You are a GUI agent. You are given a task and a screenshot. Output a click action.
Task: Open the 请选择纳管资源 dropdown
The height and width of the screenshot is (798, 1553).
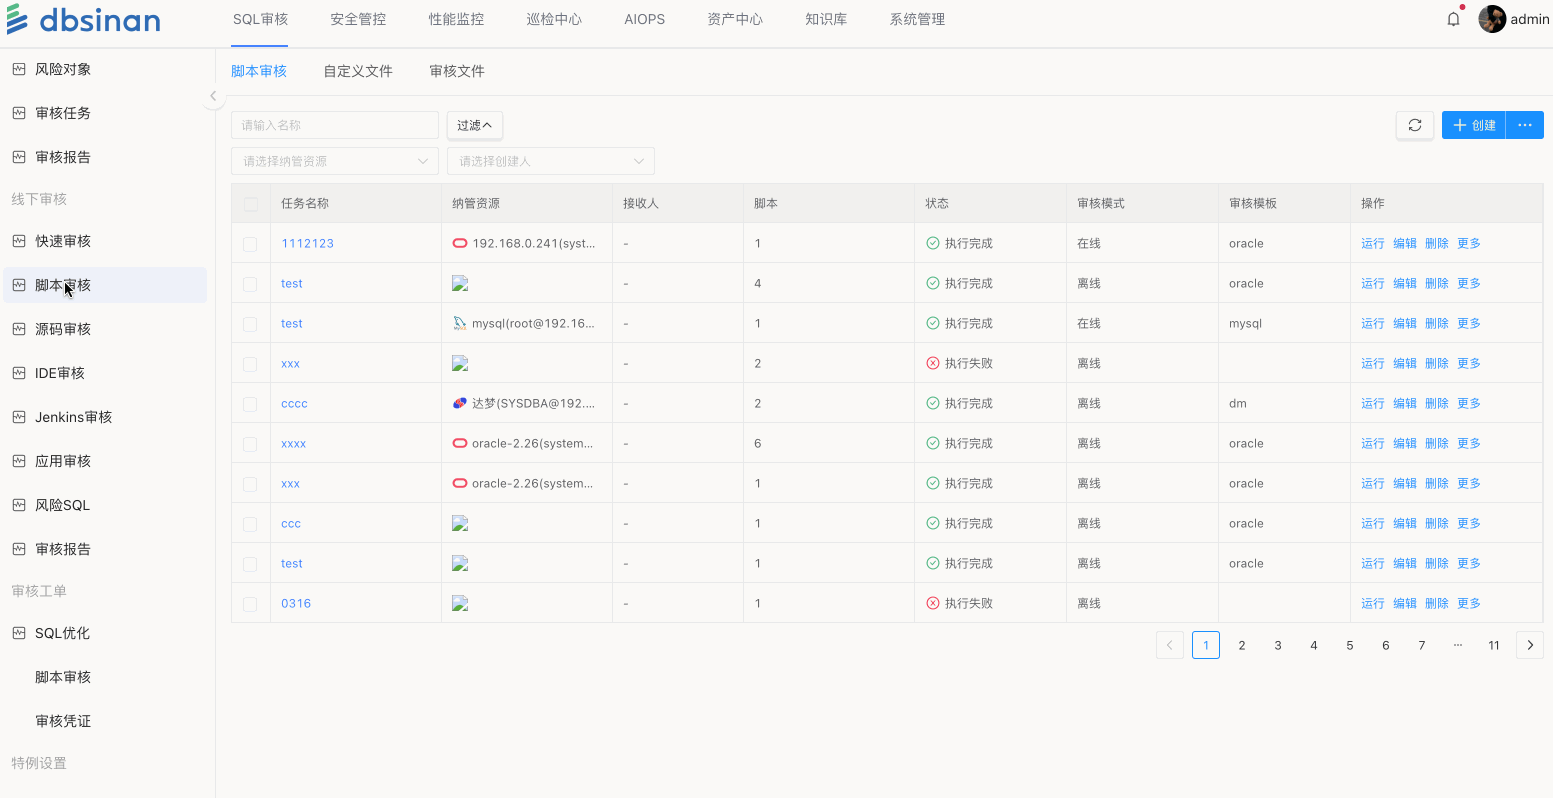point(334,161)
